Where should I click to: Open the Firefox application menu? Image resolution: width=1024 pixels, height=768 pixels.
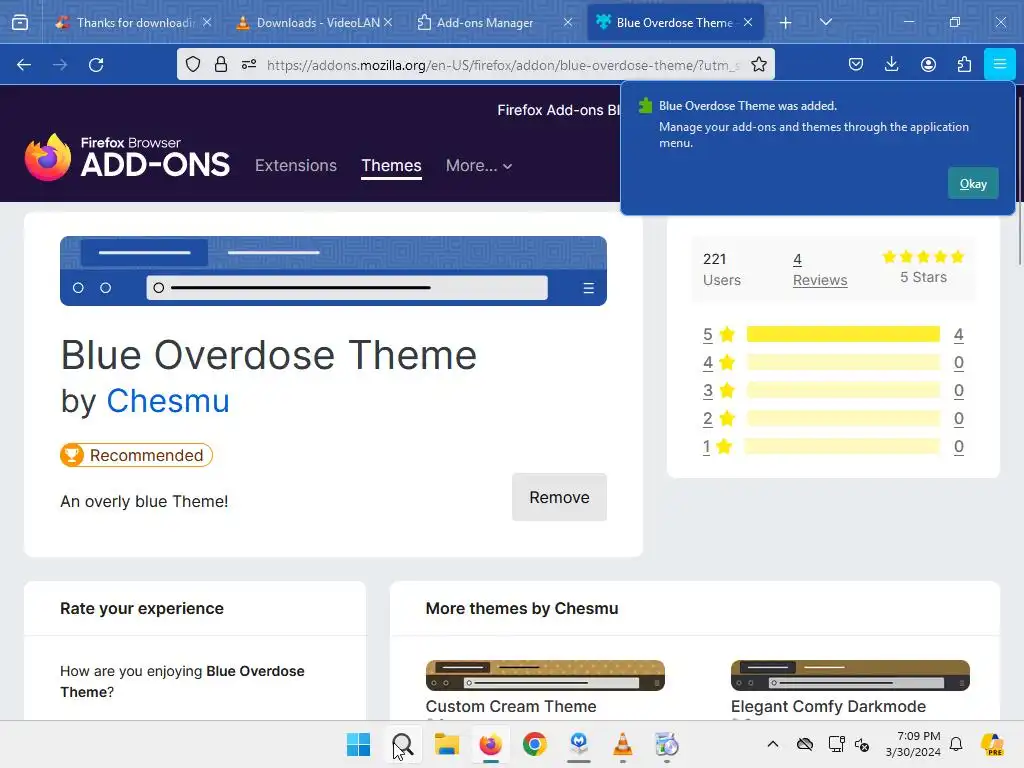[x=1000, y=64]
